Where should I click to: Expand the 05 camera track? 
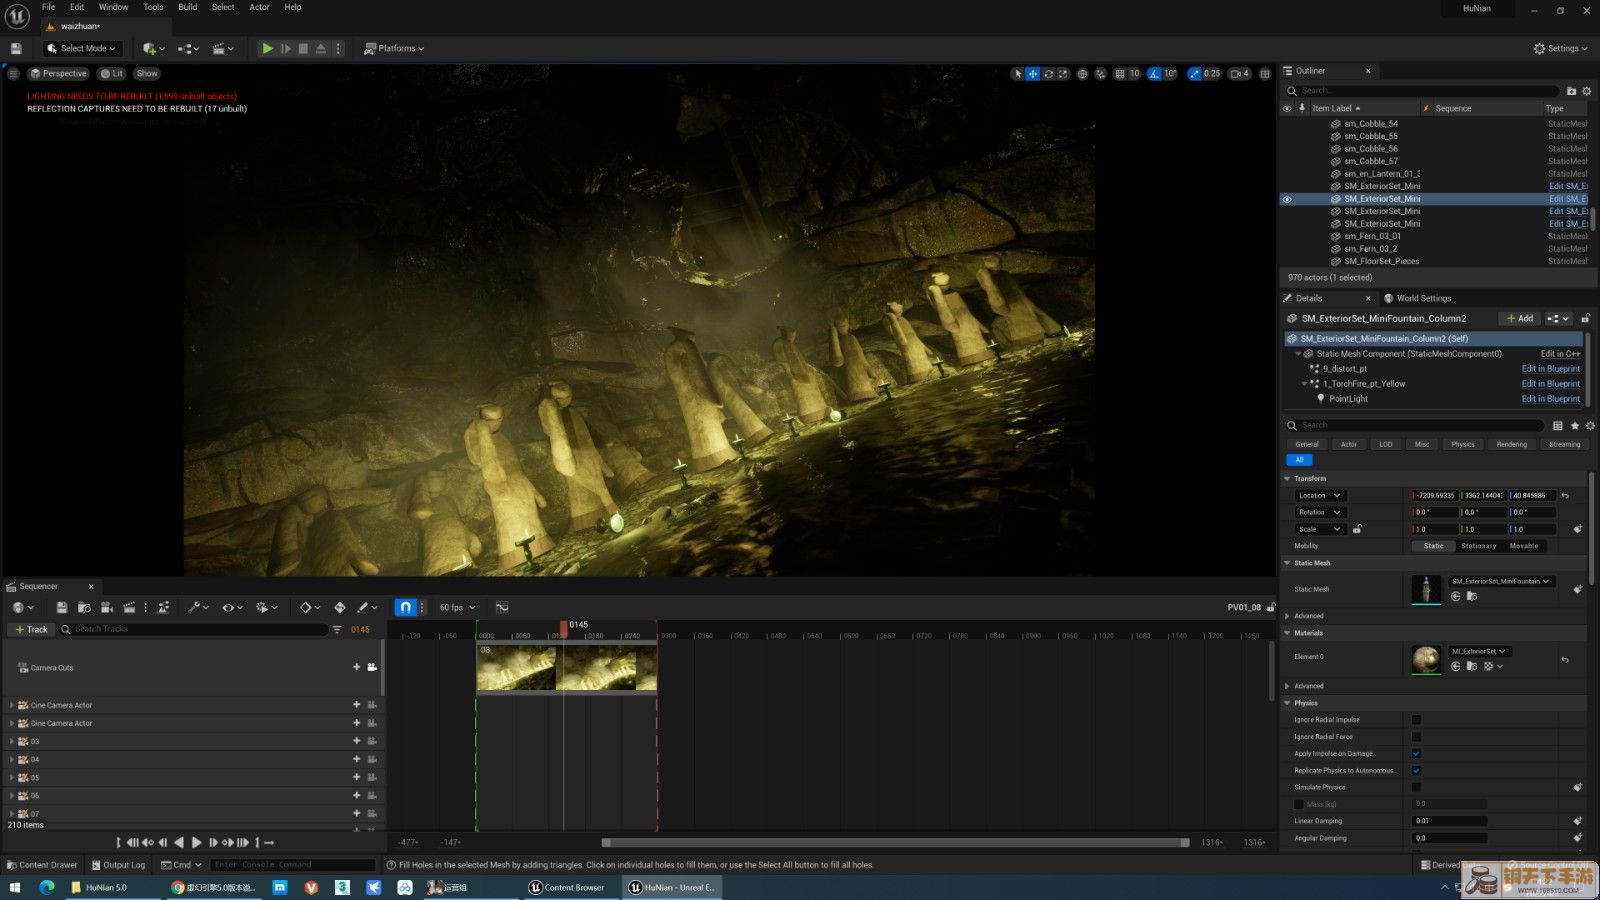(x=12, y=777)
